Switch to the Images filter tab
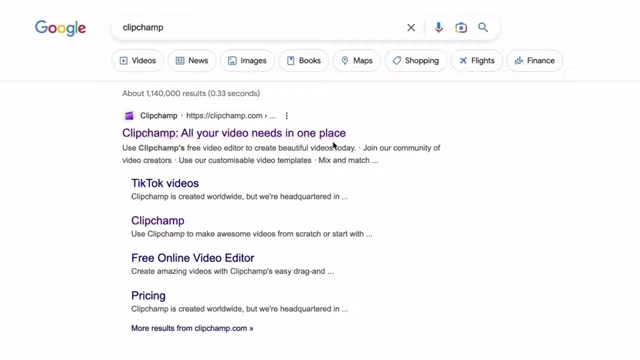640x360 pixels. coord(247,60)
